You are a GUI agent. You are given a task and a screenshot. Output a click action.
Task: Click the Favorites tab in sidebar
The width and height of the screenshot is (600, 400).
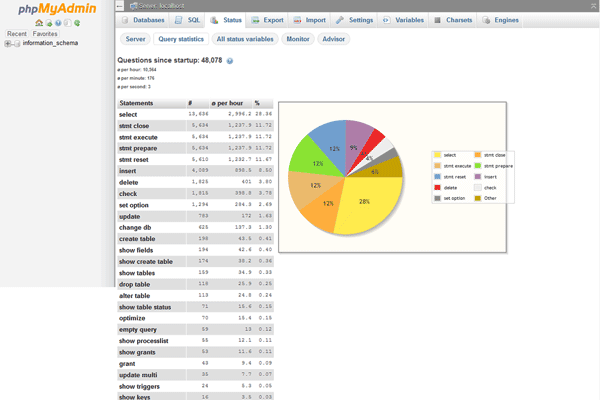click(x=44, y=33)
